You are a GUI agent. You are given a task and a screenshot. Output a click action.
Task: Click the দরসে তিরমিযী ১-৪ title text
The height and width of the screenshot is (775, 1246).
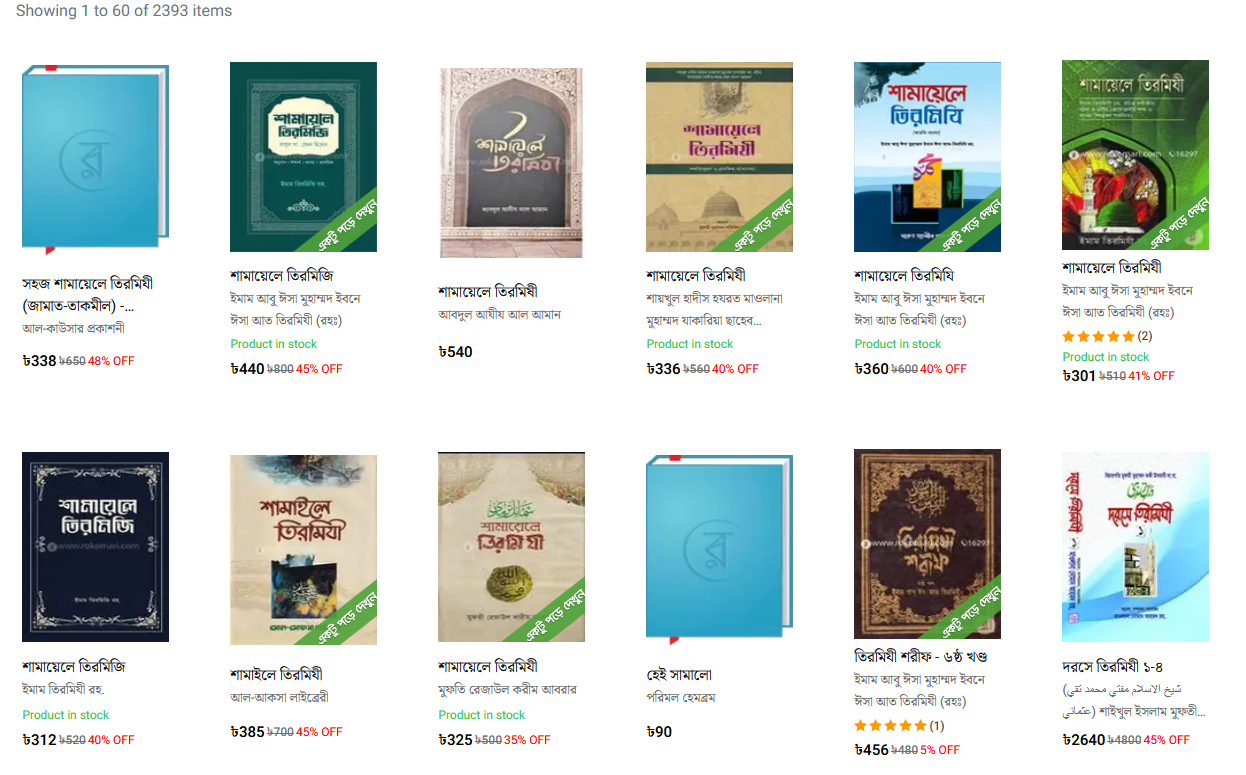click(x=1112, y=666)
